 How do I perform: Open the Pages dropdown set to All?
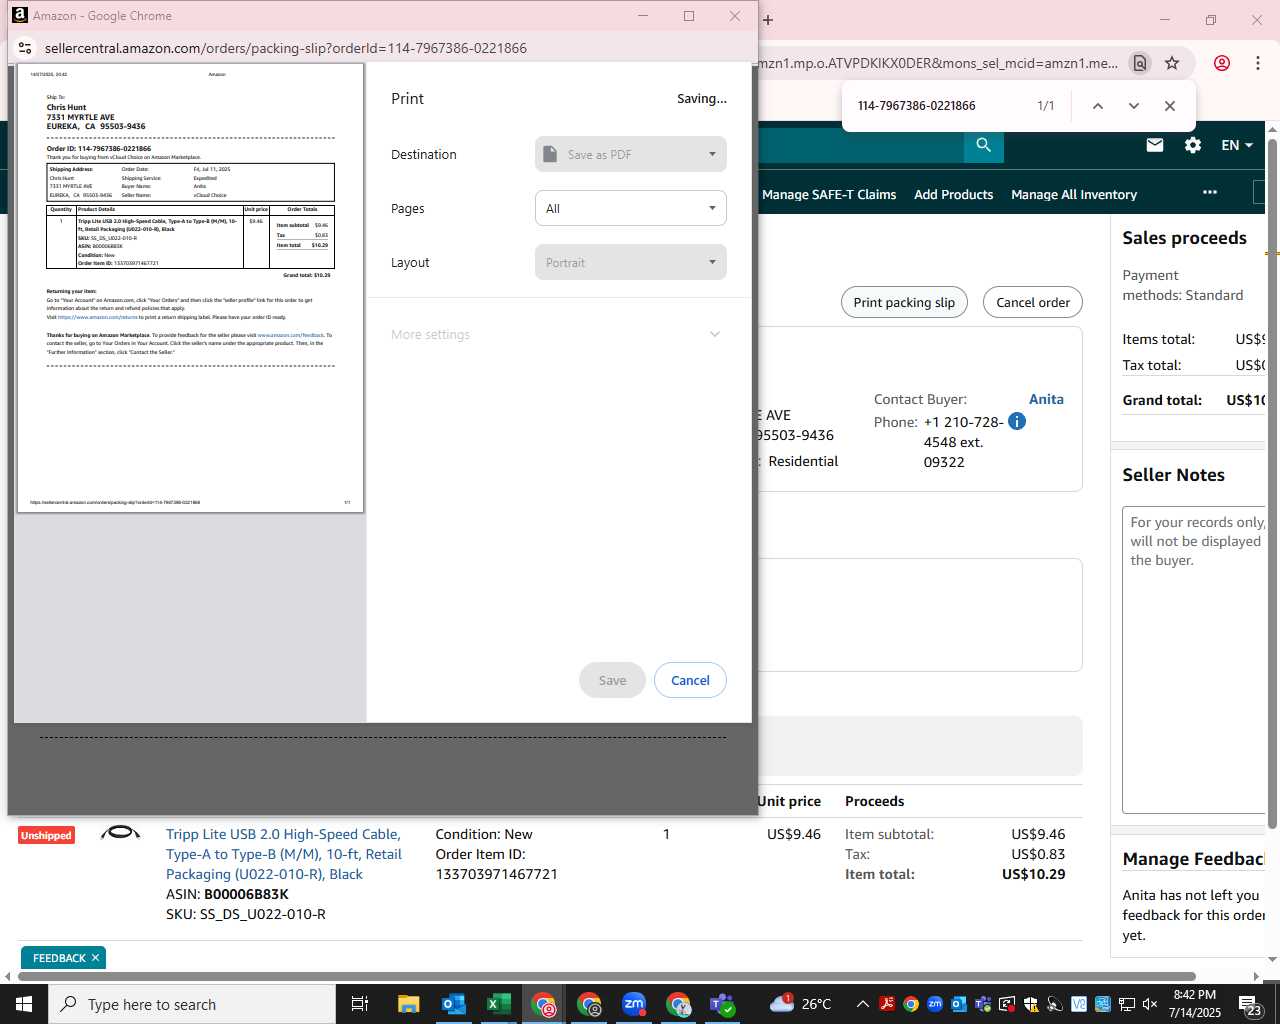[x=630, y=208]
